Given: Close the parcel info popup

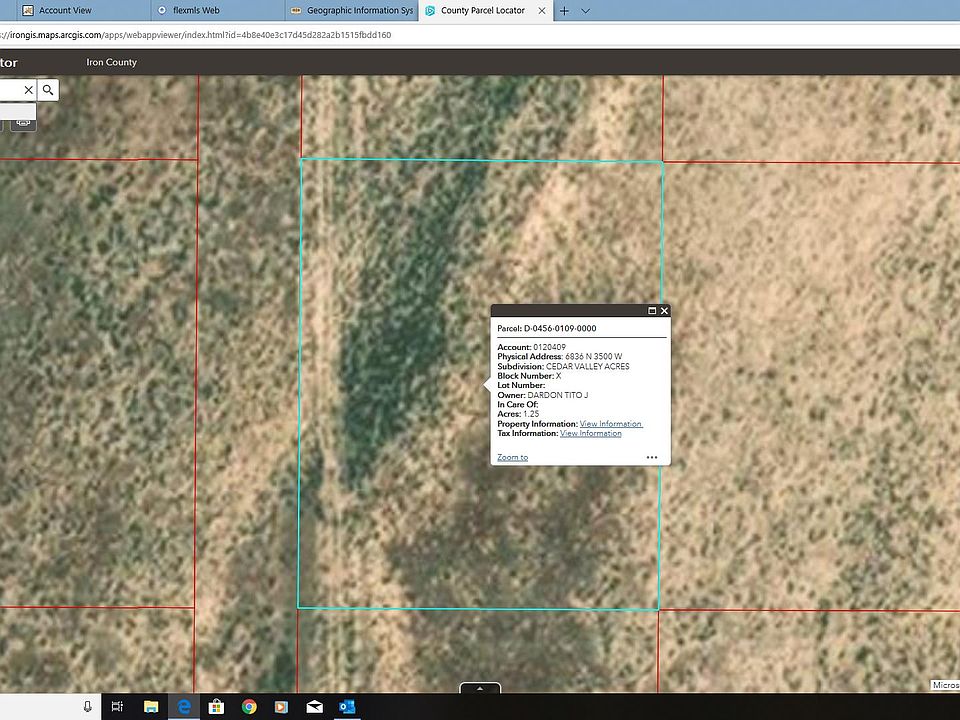Looking at the screenshot, I should [664, 310].
